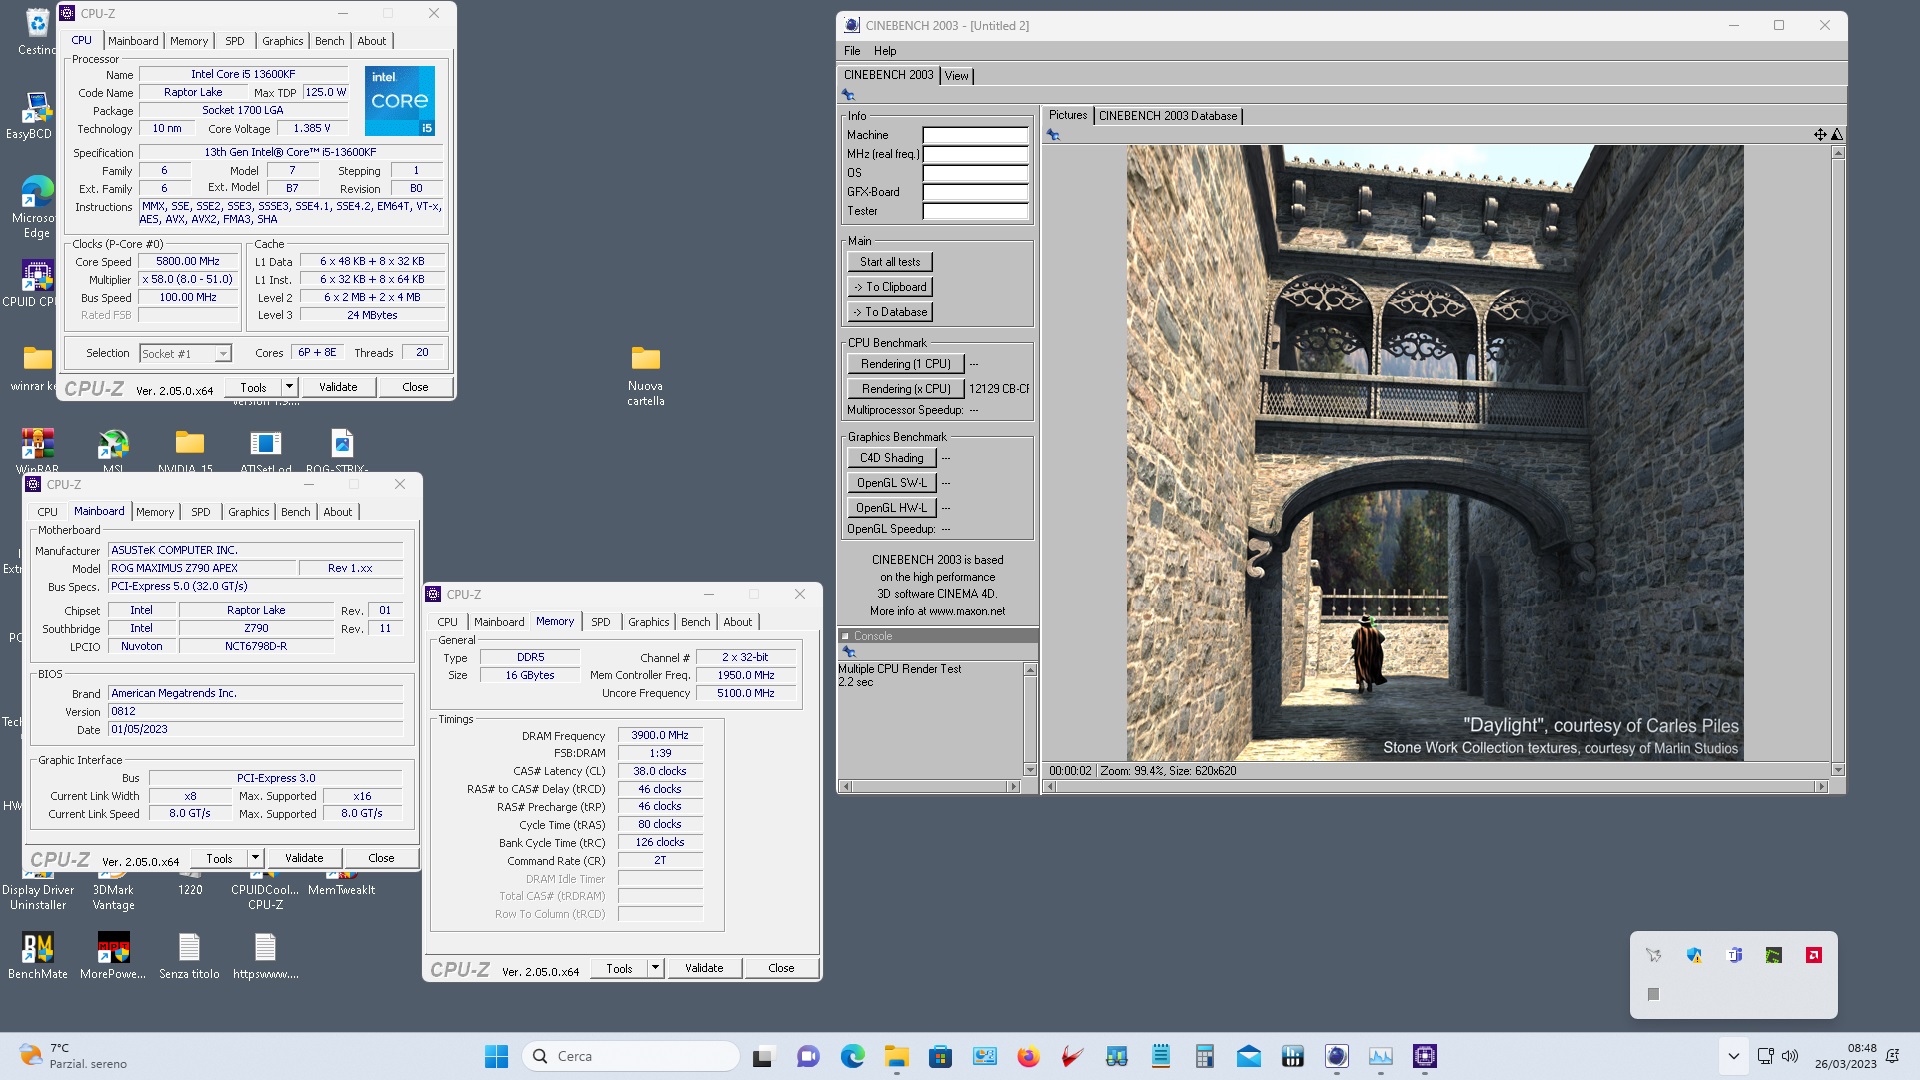Click the To Database button
The height and width of the screenshot is (1080, 1920).
(x=890, y=312)
